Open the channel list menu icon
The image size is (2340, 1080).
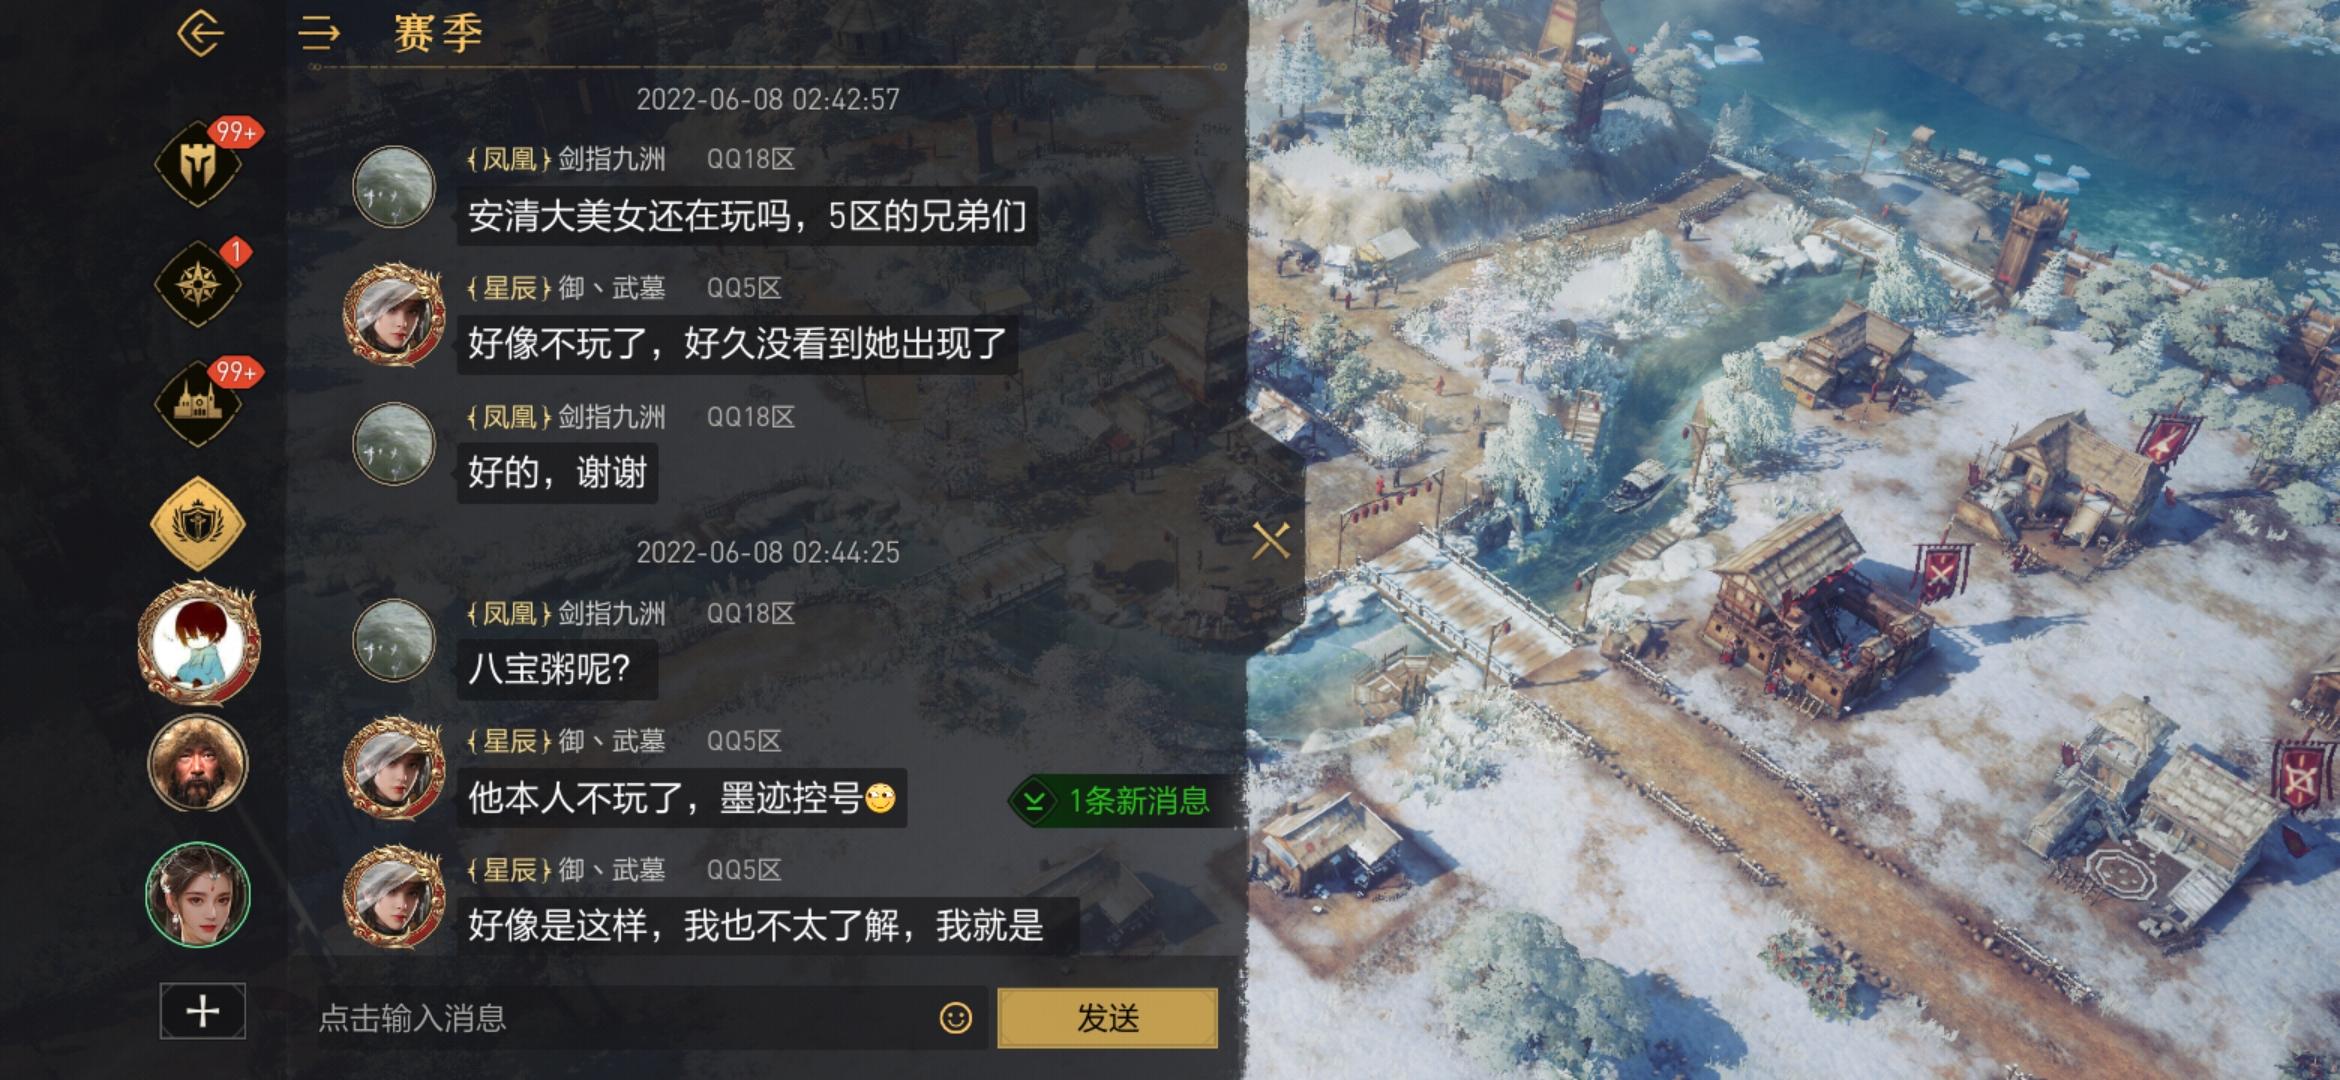(320, 33)
